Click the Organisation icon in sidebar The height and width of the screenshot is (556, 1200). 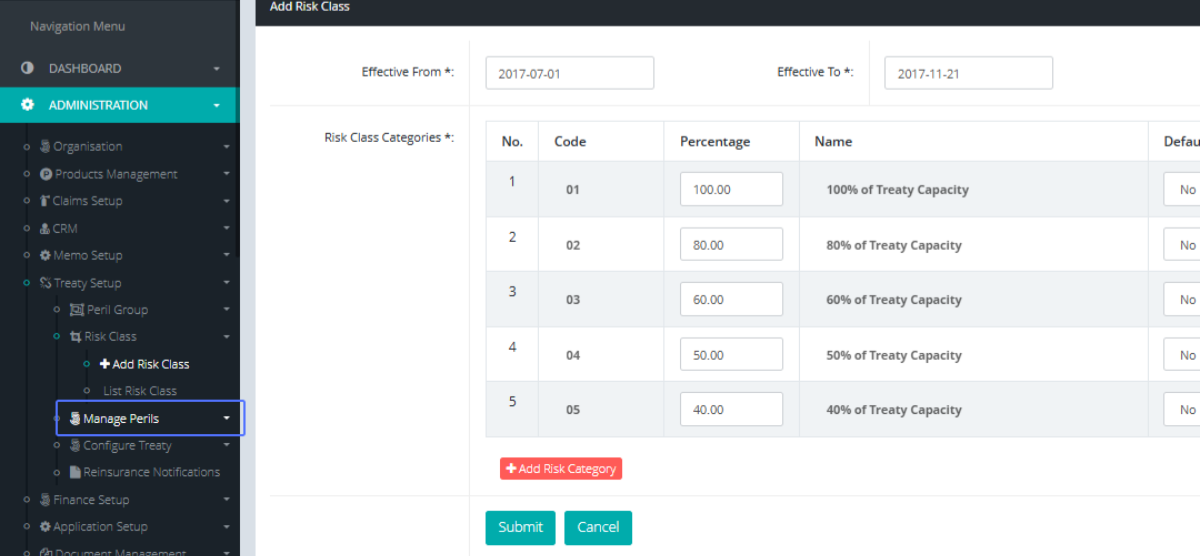tap(45, 147)
